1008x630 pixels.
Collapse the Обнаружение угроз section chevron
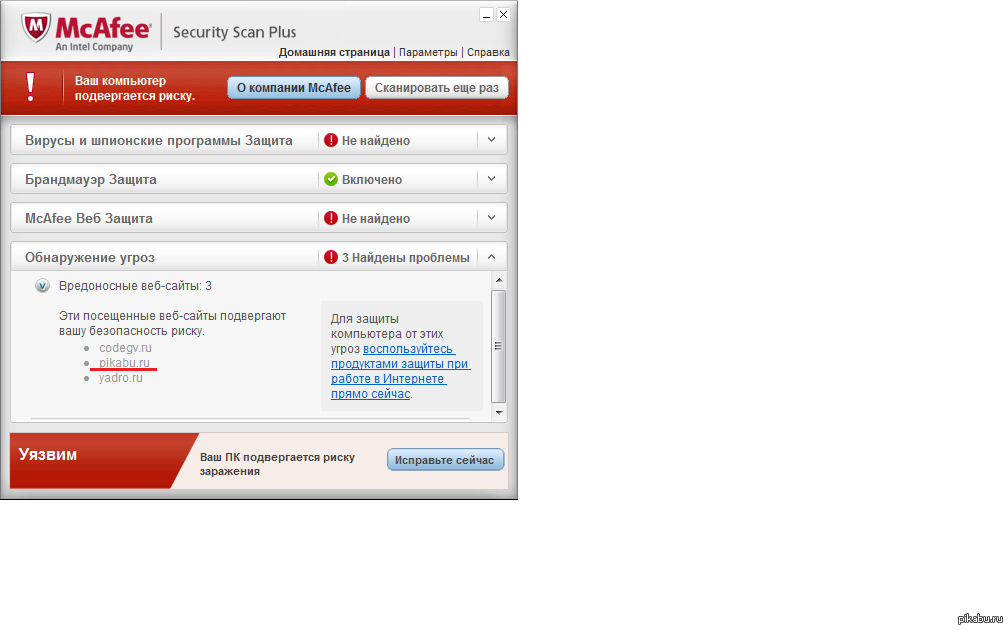[491, 257]
